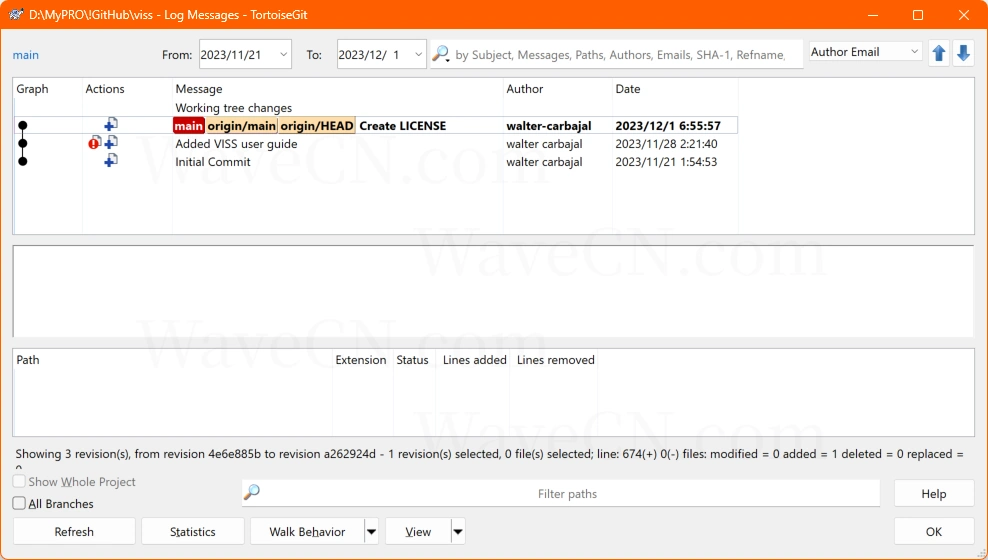Click the added-file icon on Added VISS user guide row
Viewport: 988px width, 560px height.
tap(111, 143)
